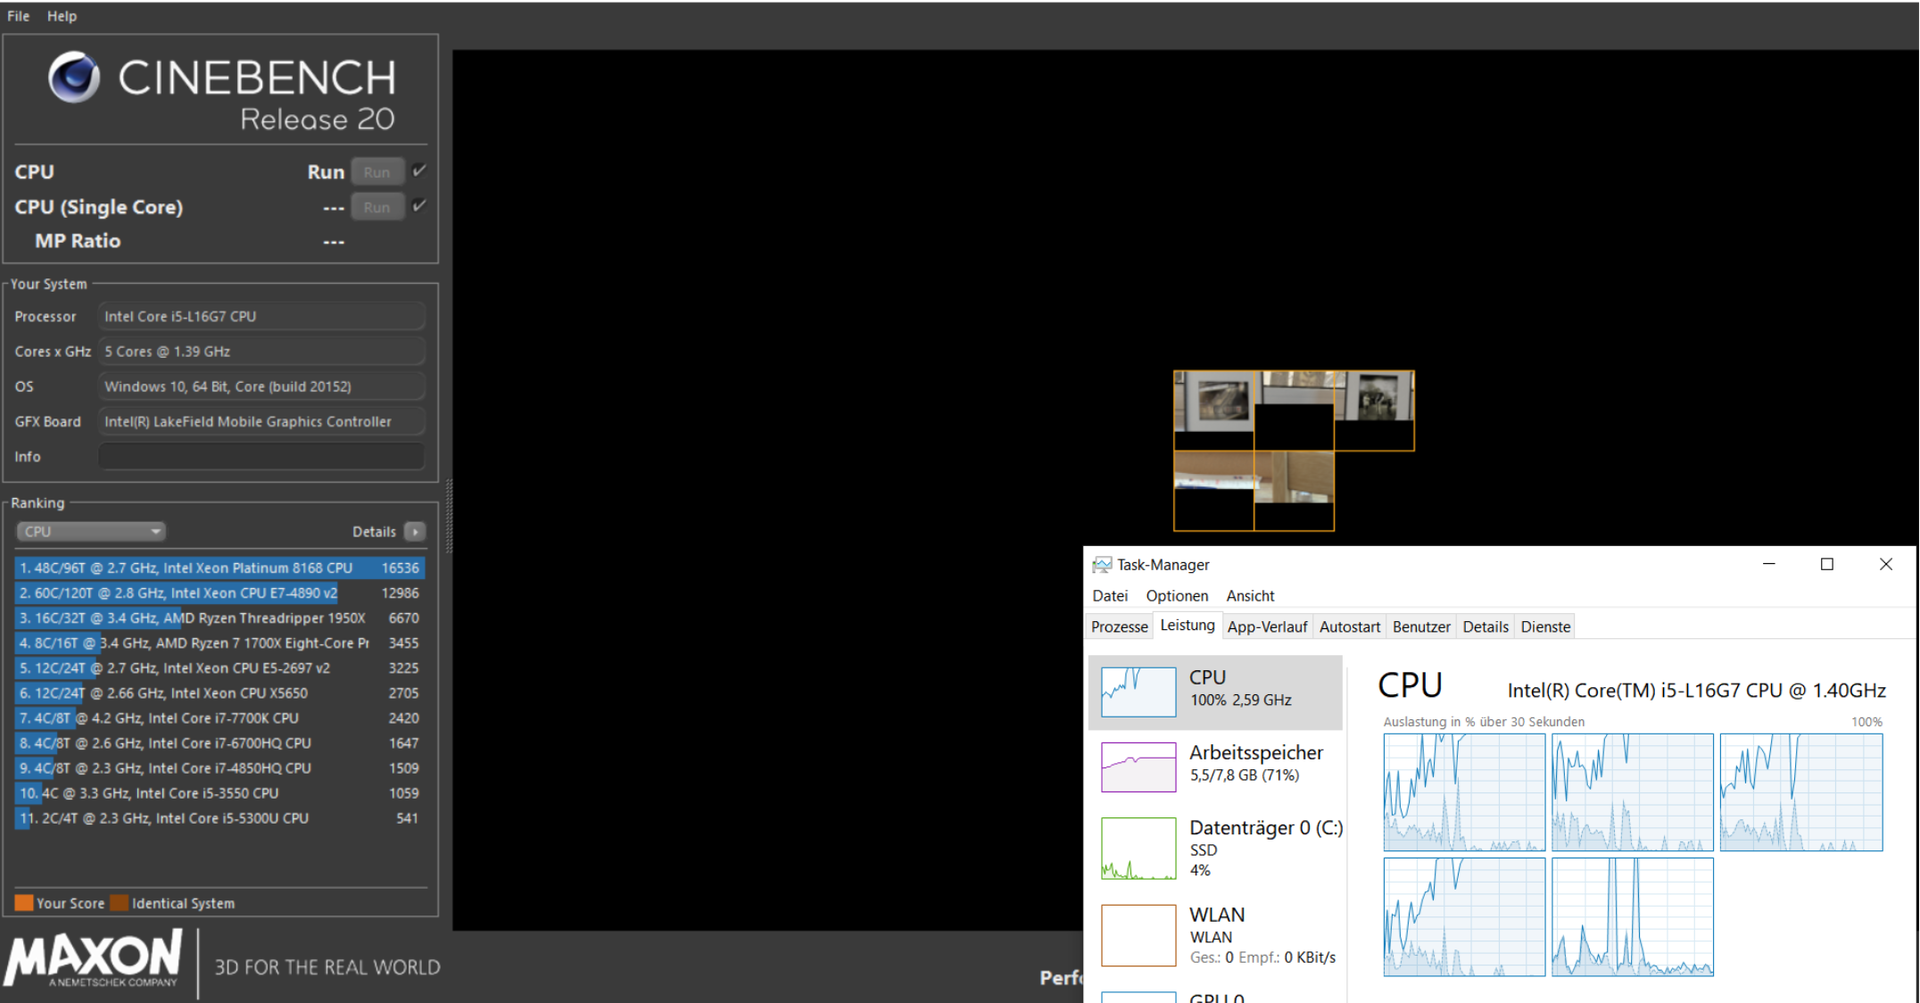This screenshot has width=1920, height=1003.
Task: Open the CPU ranking dropdown
Action: click(90, 531)
